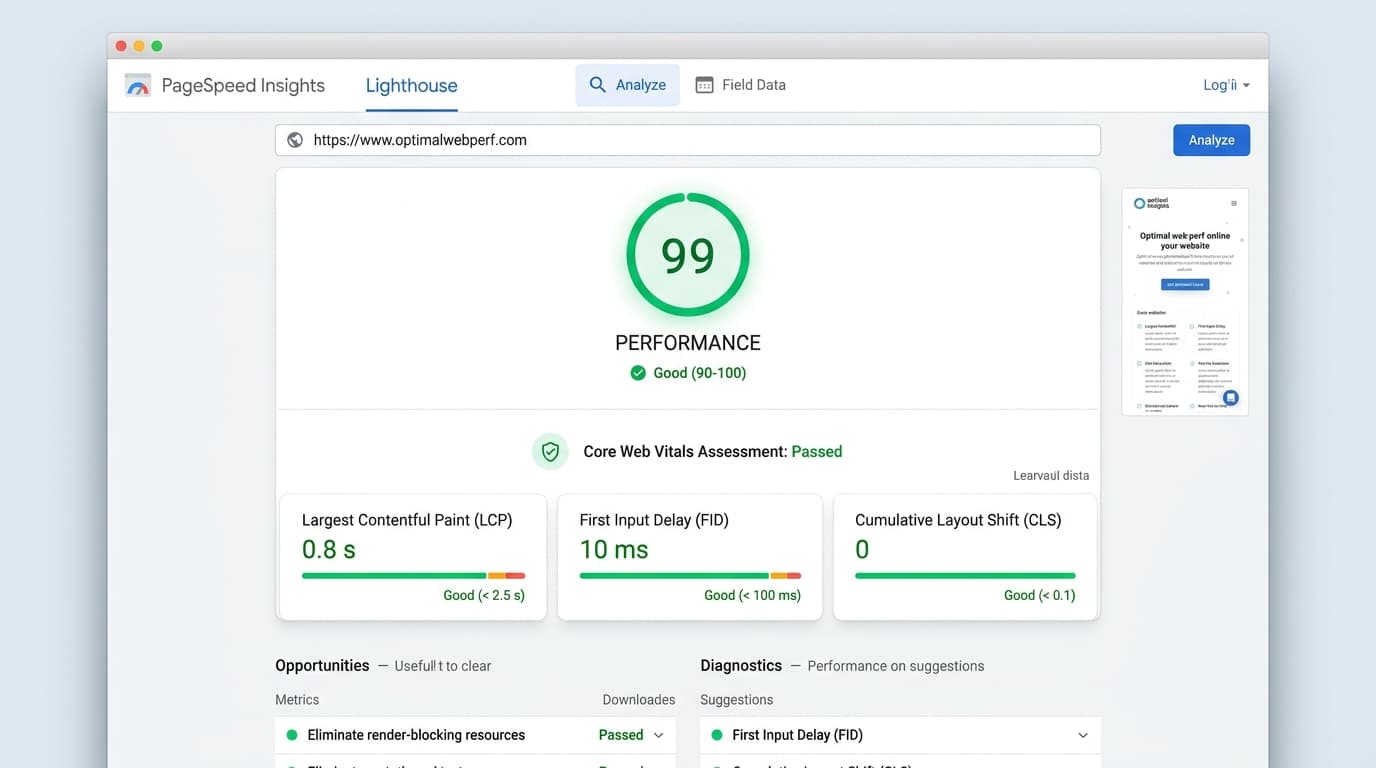The width and height of the screenshot is (1376, 768).
Task: Click the blue Analyze button
Action: (1211, 140)
